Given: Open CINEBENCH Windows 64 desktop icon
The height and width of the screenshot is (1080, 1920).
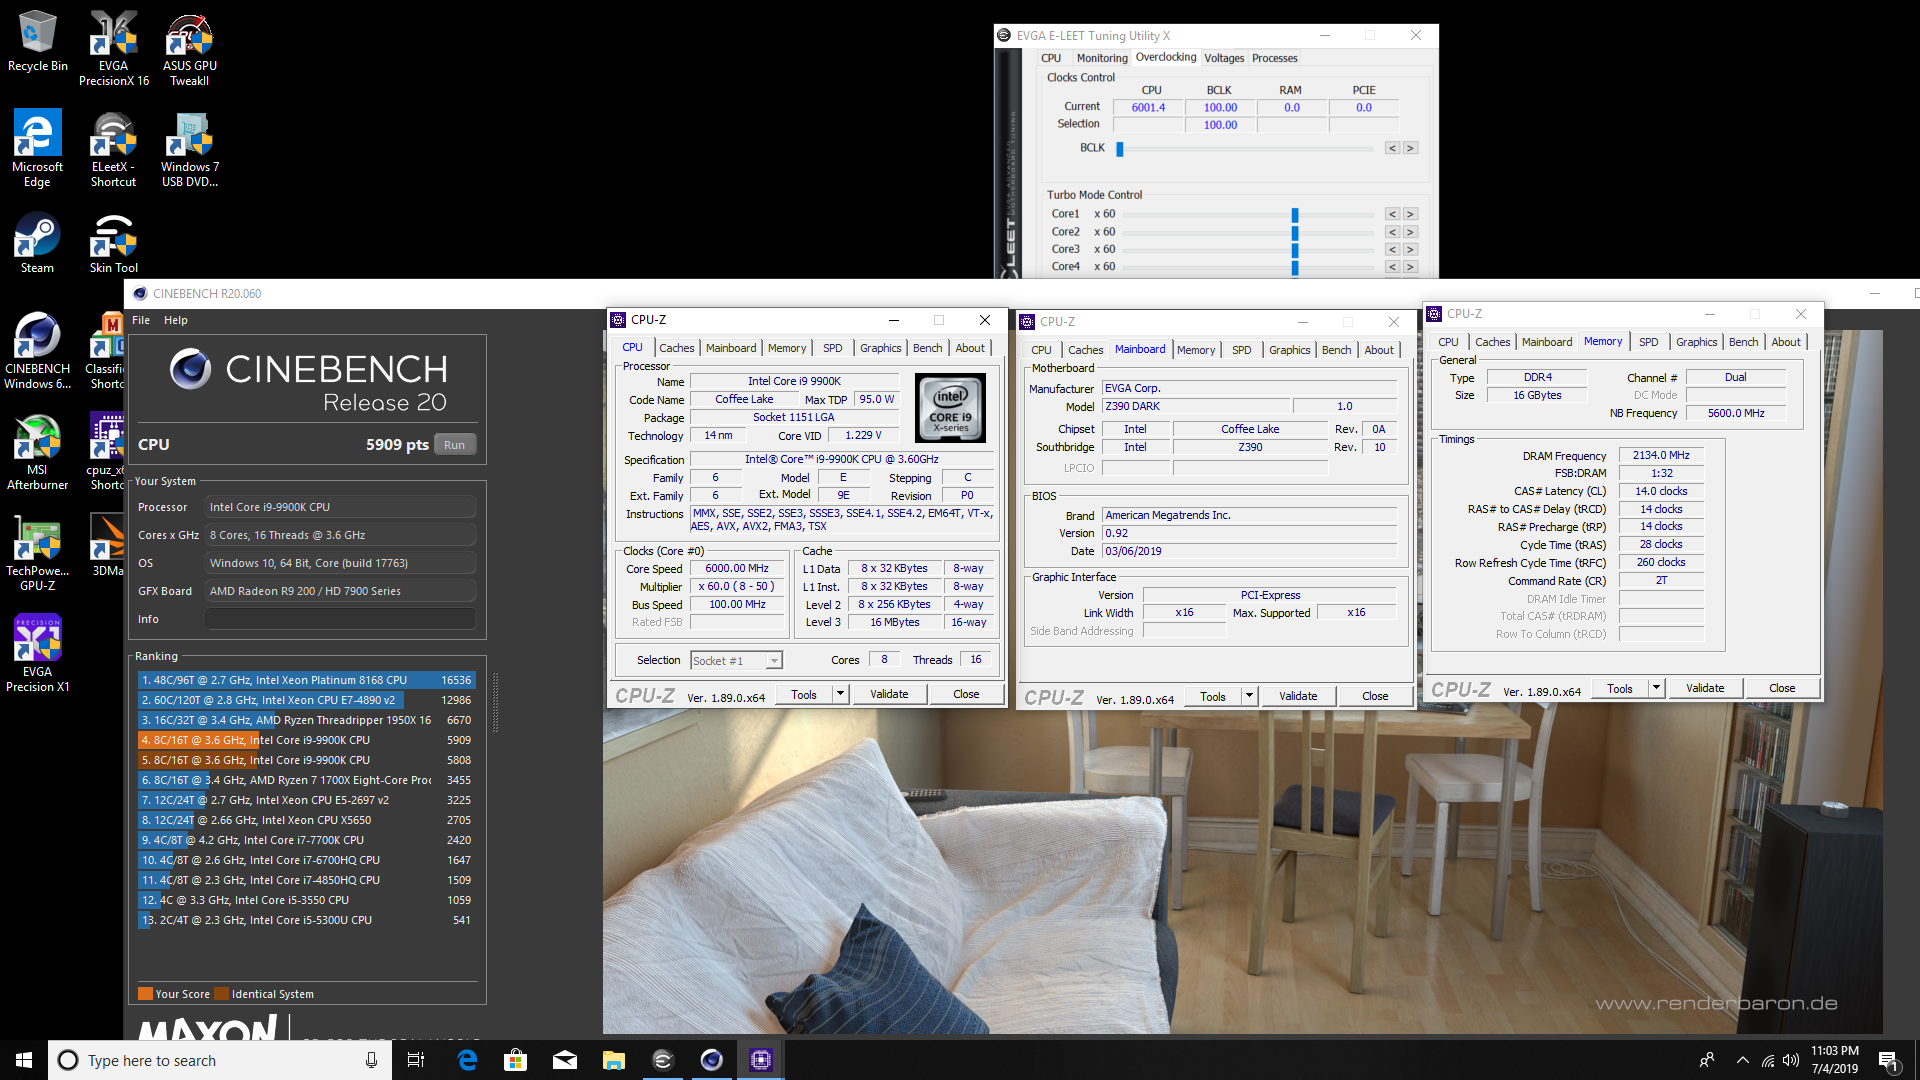Looking at the screenshot, I should (37, 350).
